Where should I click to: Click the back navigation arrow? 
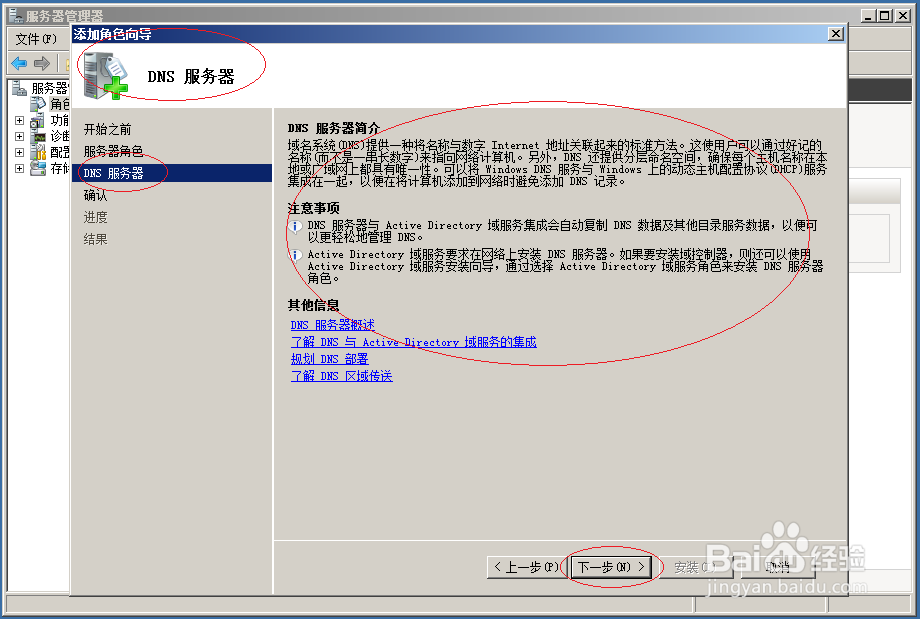[19, 63]
